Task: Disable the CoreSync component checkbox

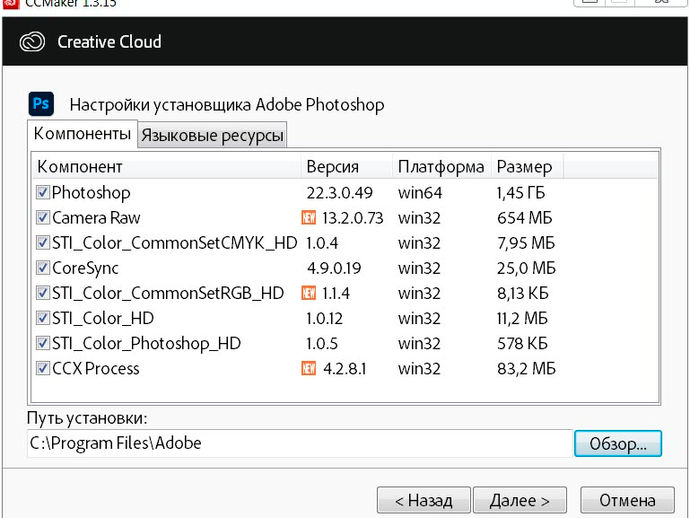Action: tap(43, 268)
